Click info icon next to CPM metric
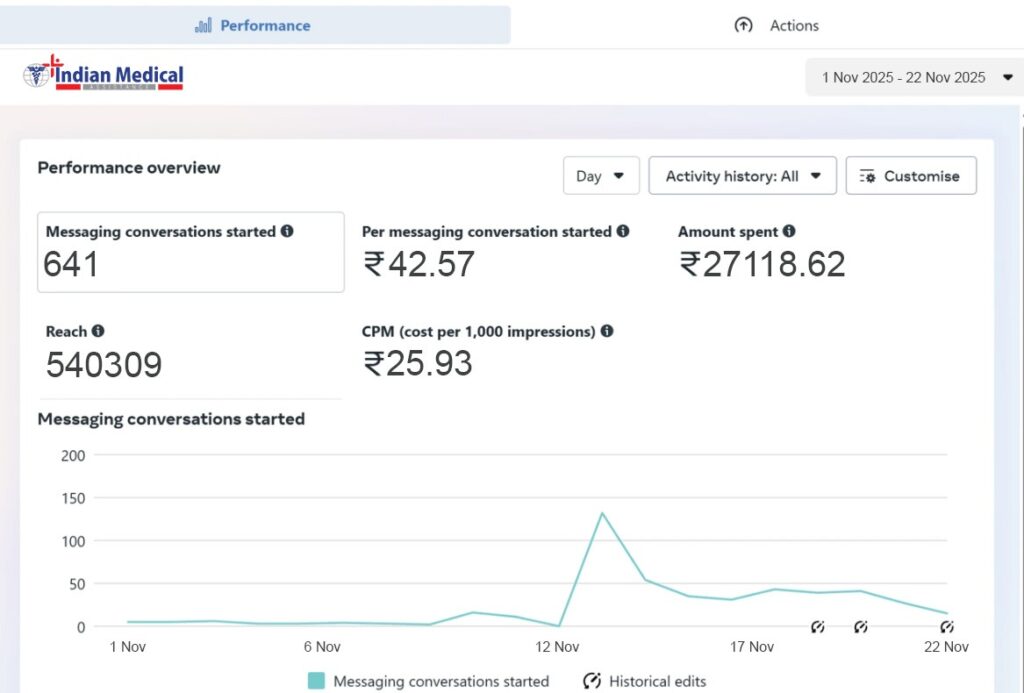This screenshot has height=693, width=1024. [x=607, y=331]
